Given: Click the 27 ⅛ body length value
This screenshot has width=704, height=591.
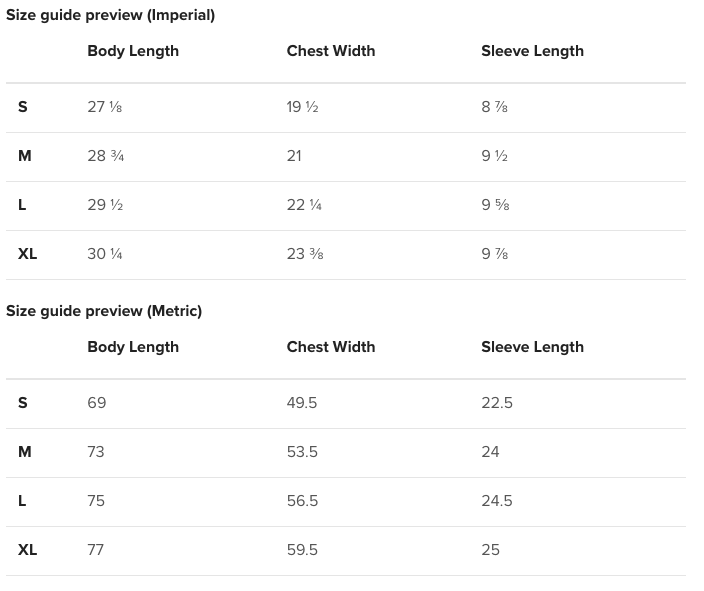Looking at the screenshot, I should click(105, 107).
